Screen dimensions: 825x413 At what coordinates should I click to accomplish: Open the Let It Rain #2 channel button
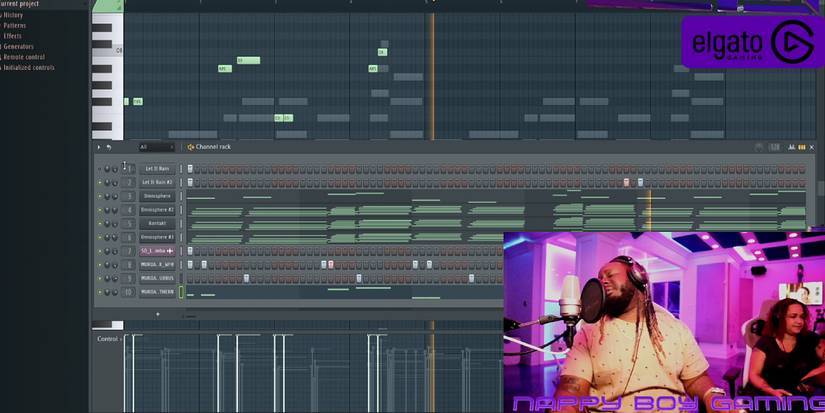(157, 183)
